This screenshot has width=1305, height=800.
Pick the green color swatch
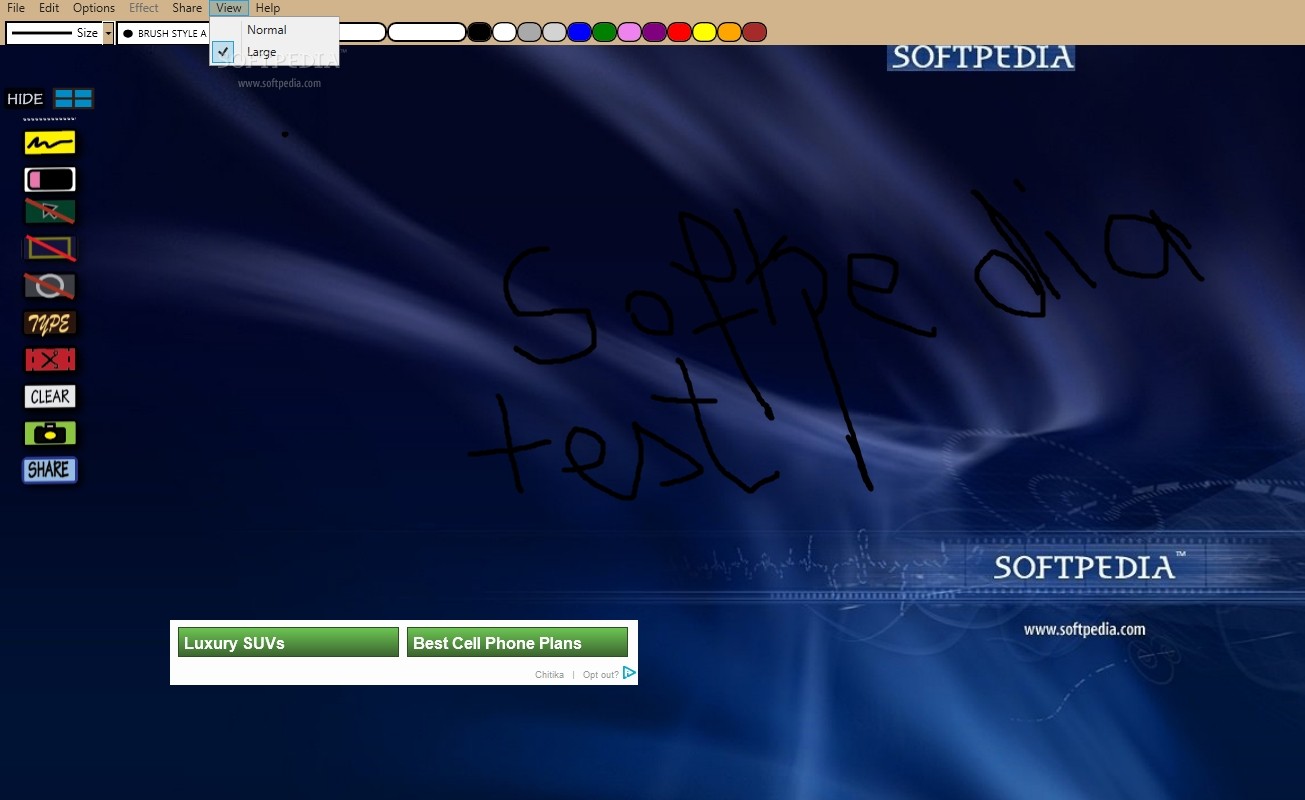coord(604,32)
